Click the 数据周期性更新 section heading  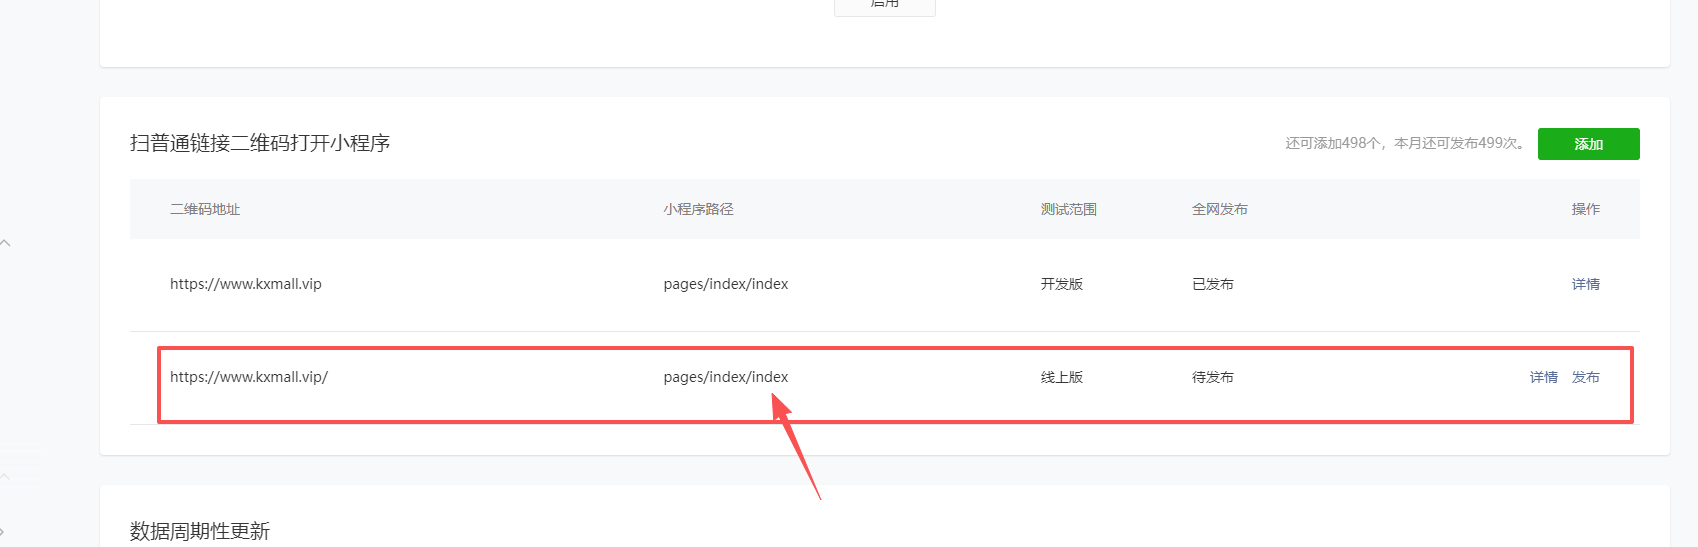pyautogui.click(x=200, y=531)
